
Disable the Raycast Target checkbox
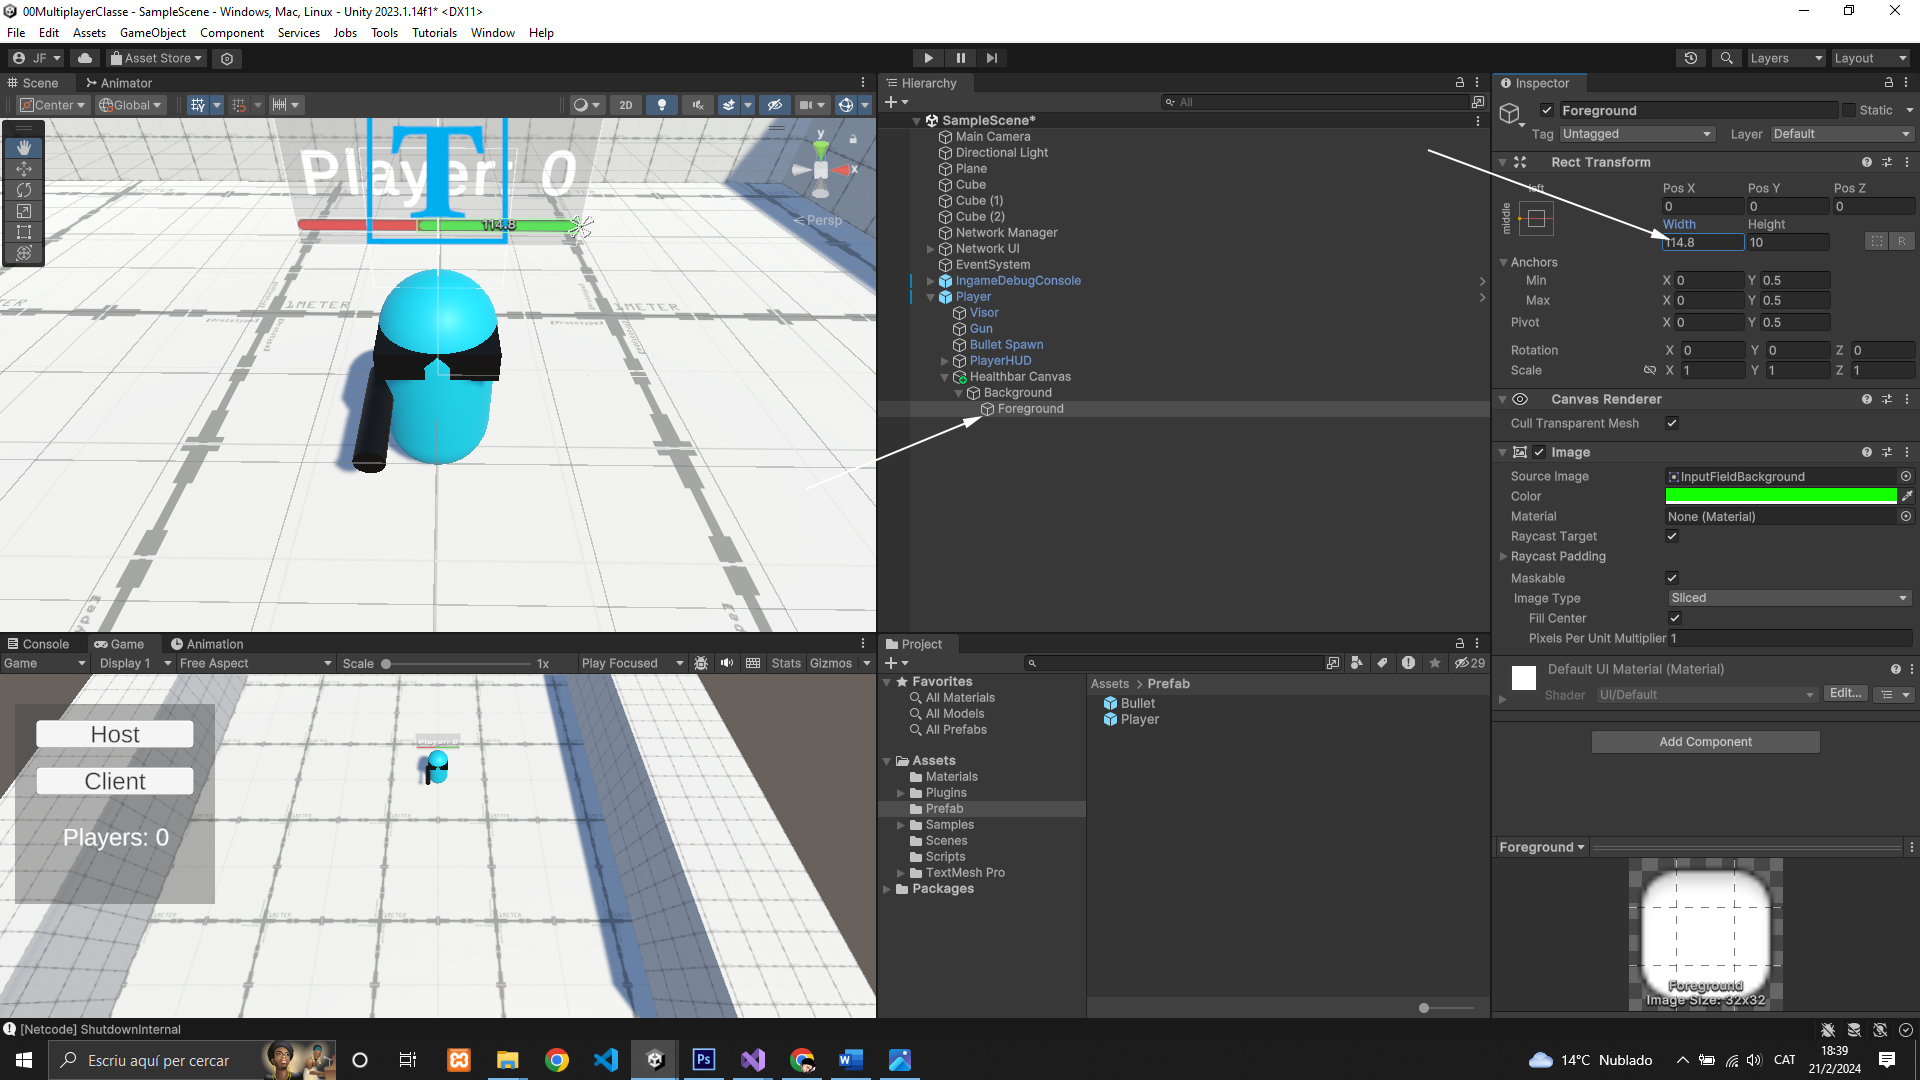tap(1672, 537)
